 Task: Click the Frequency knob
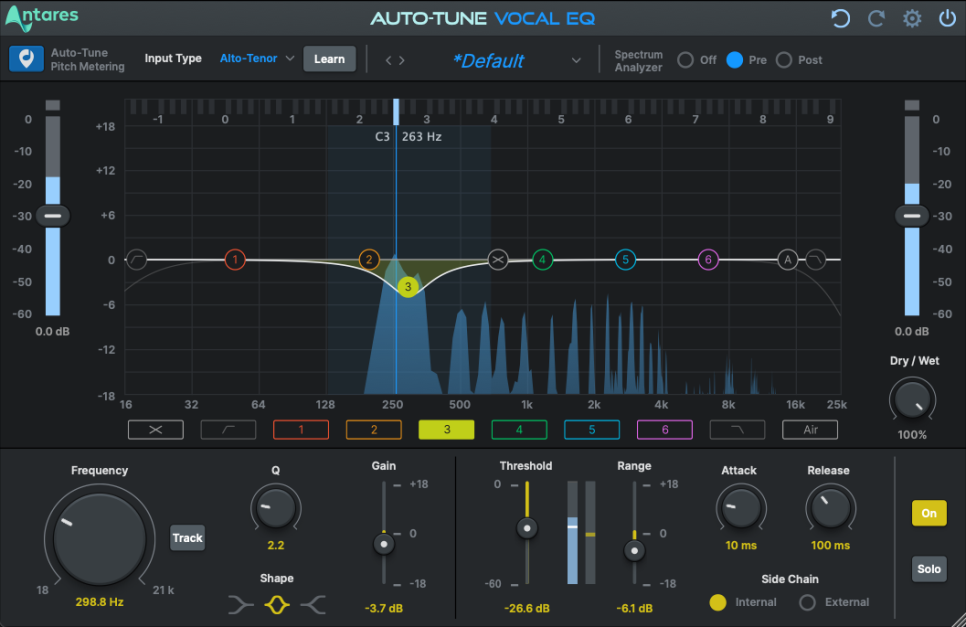click(99, 538)
